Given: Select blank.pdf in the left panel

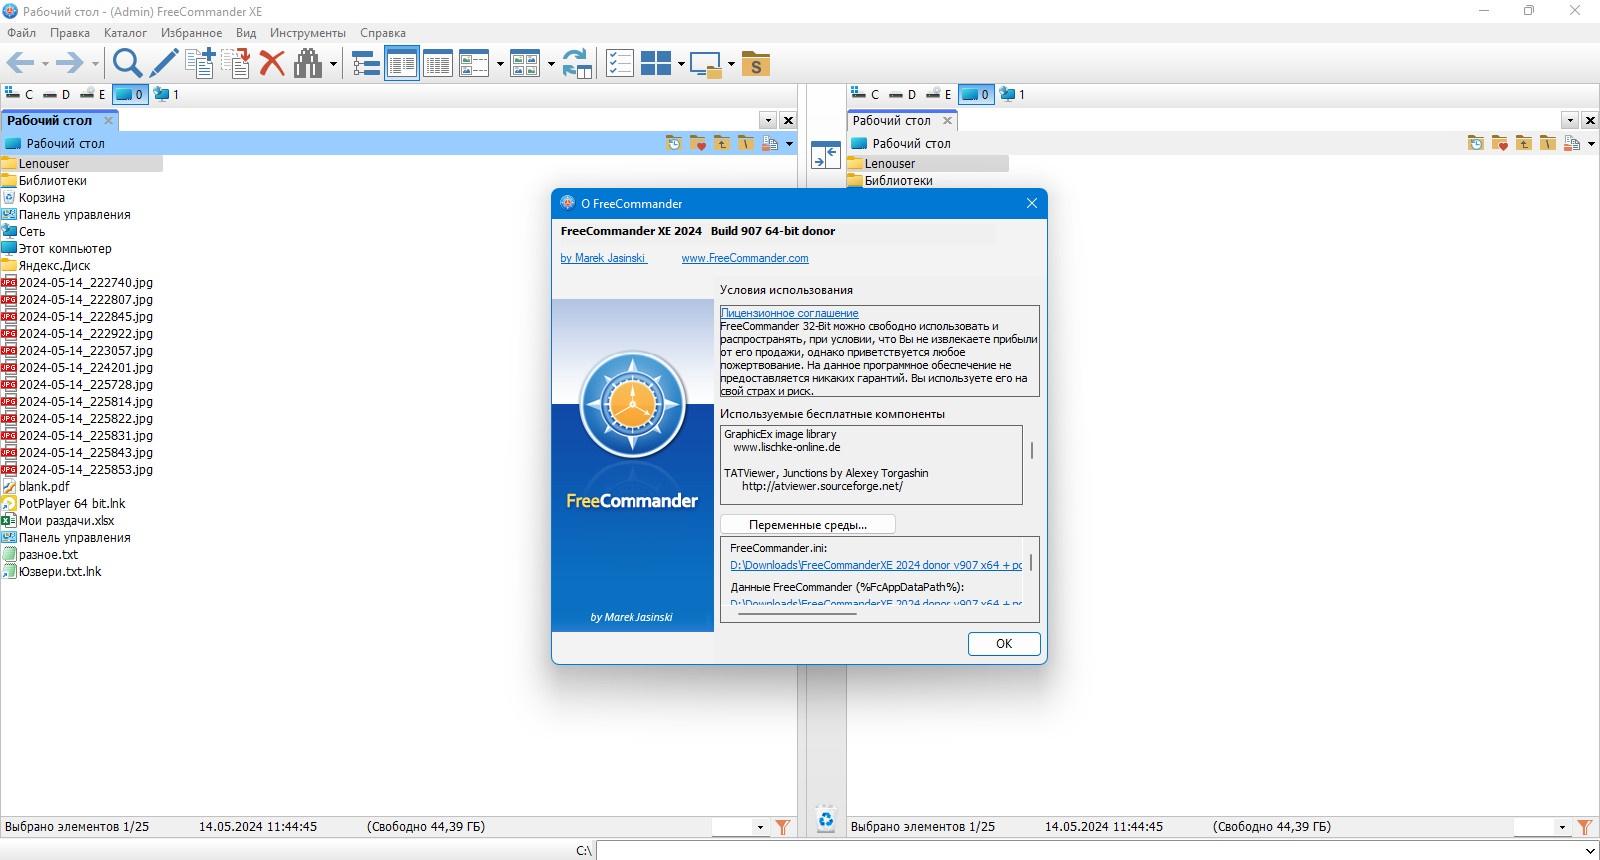Looking at the screenshot, I should pos(44,486).
